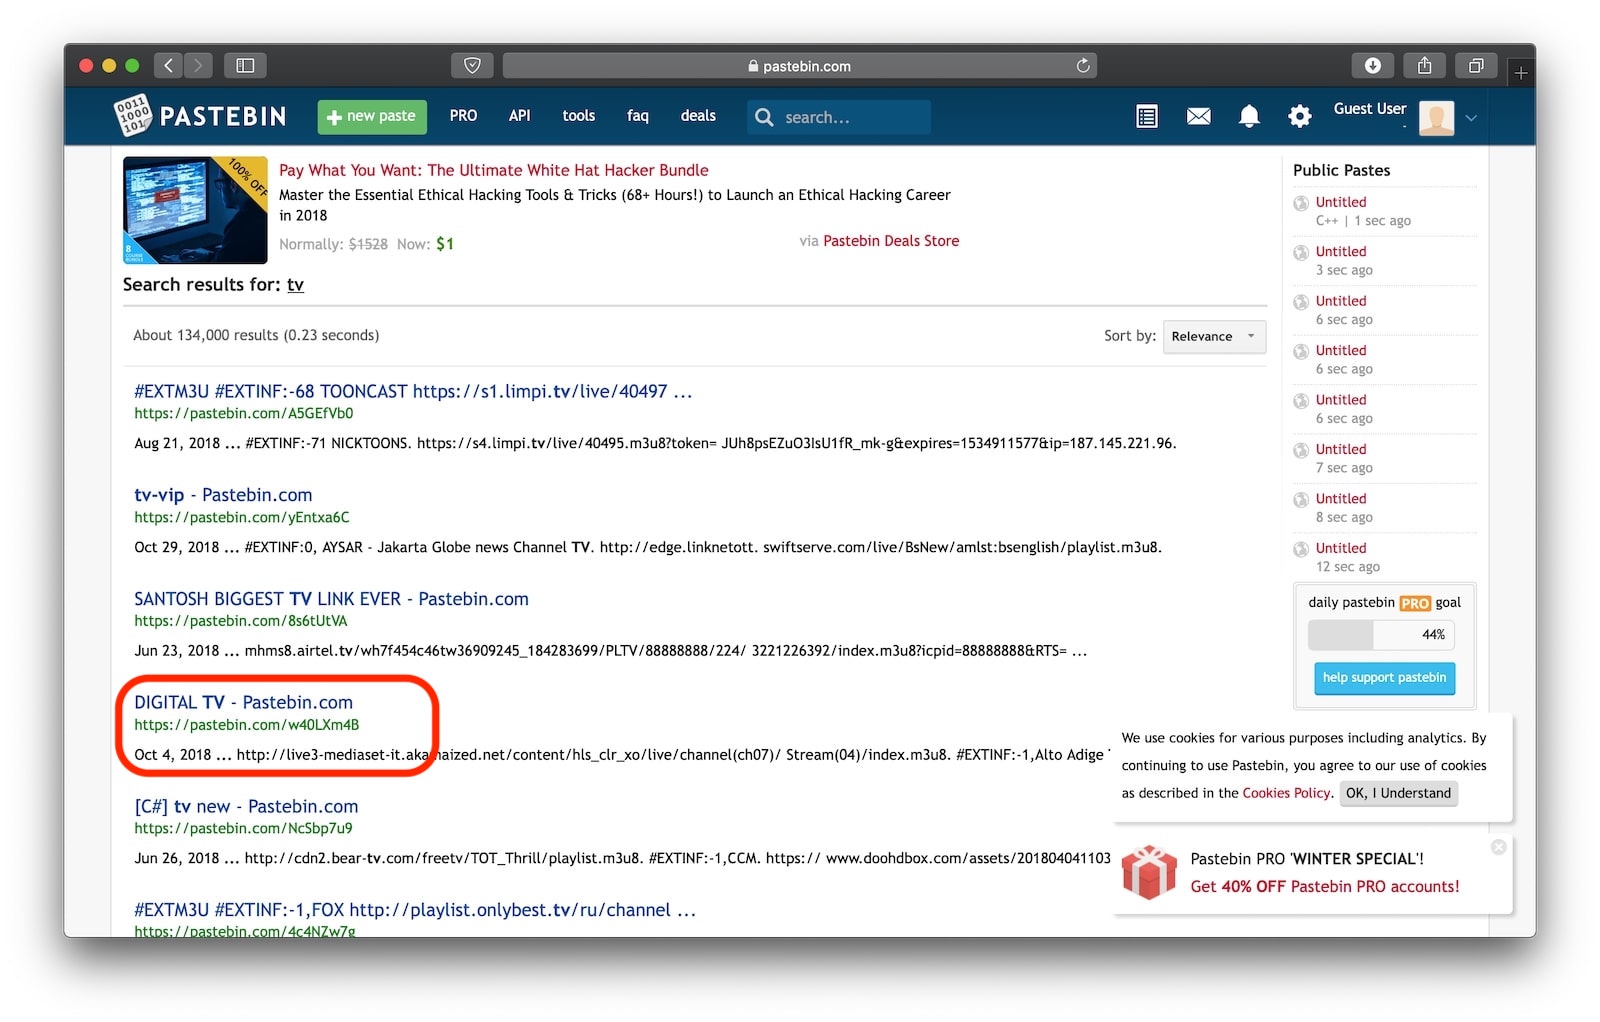Click the Get 40% OFF Pastebin PRO link
Viewport: 1600px width, 1022px height.
point(1325,887)
